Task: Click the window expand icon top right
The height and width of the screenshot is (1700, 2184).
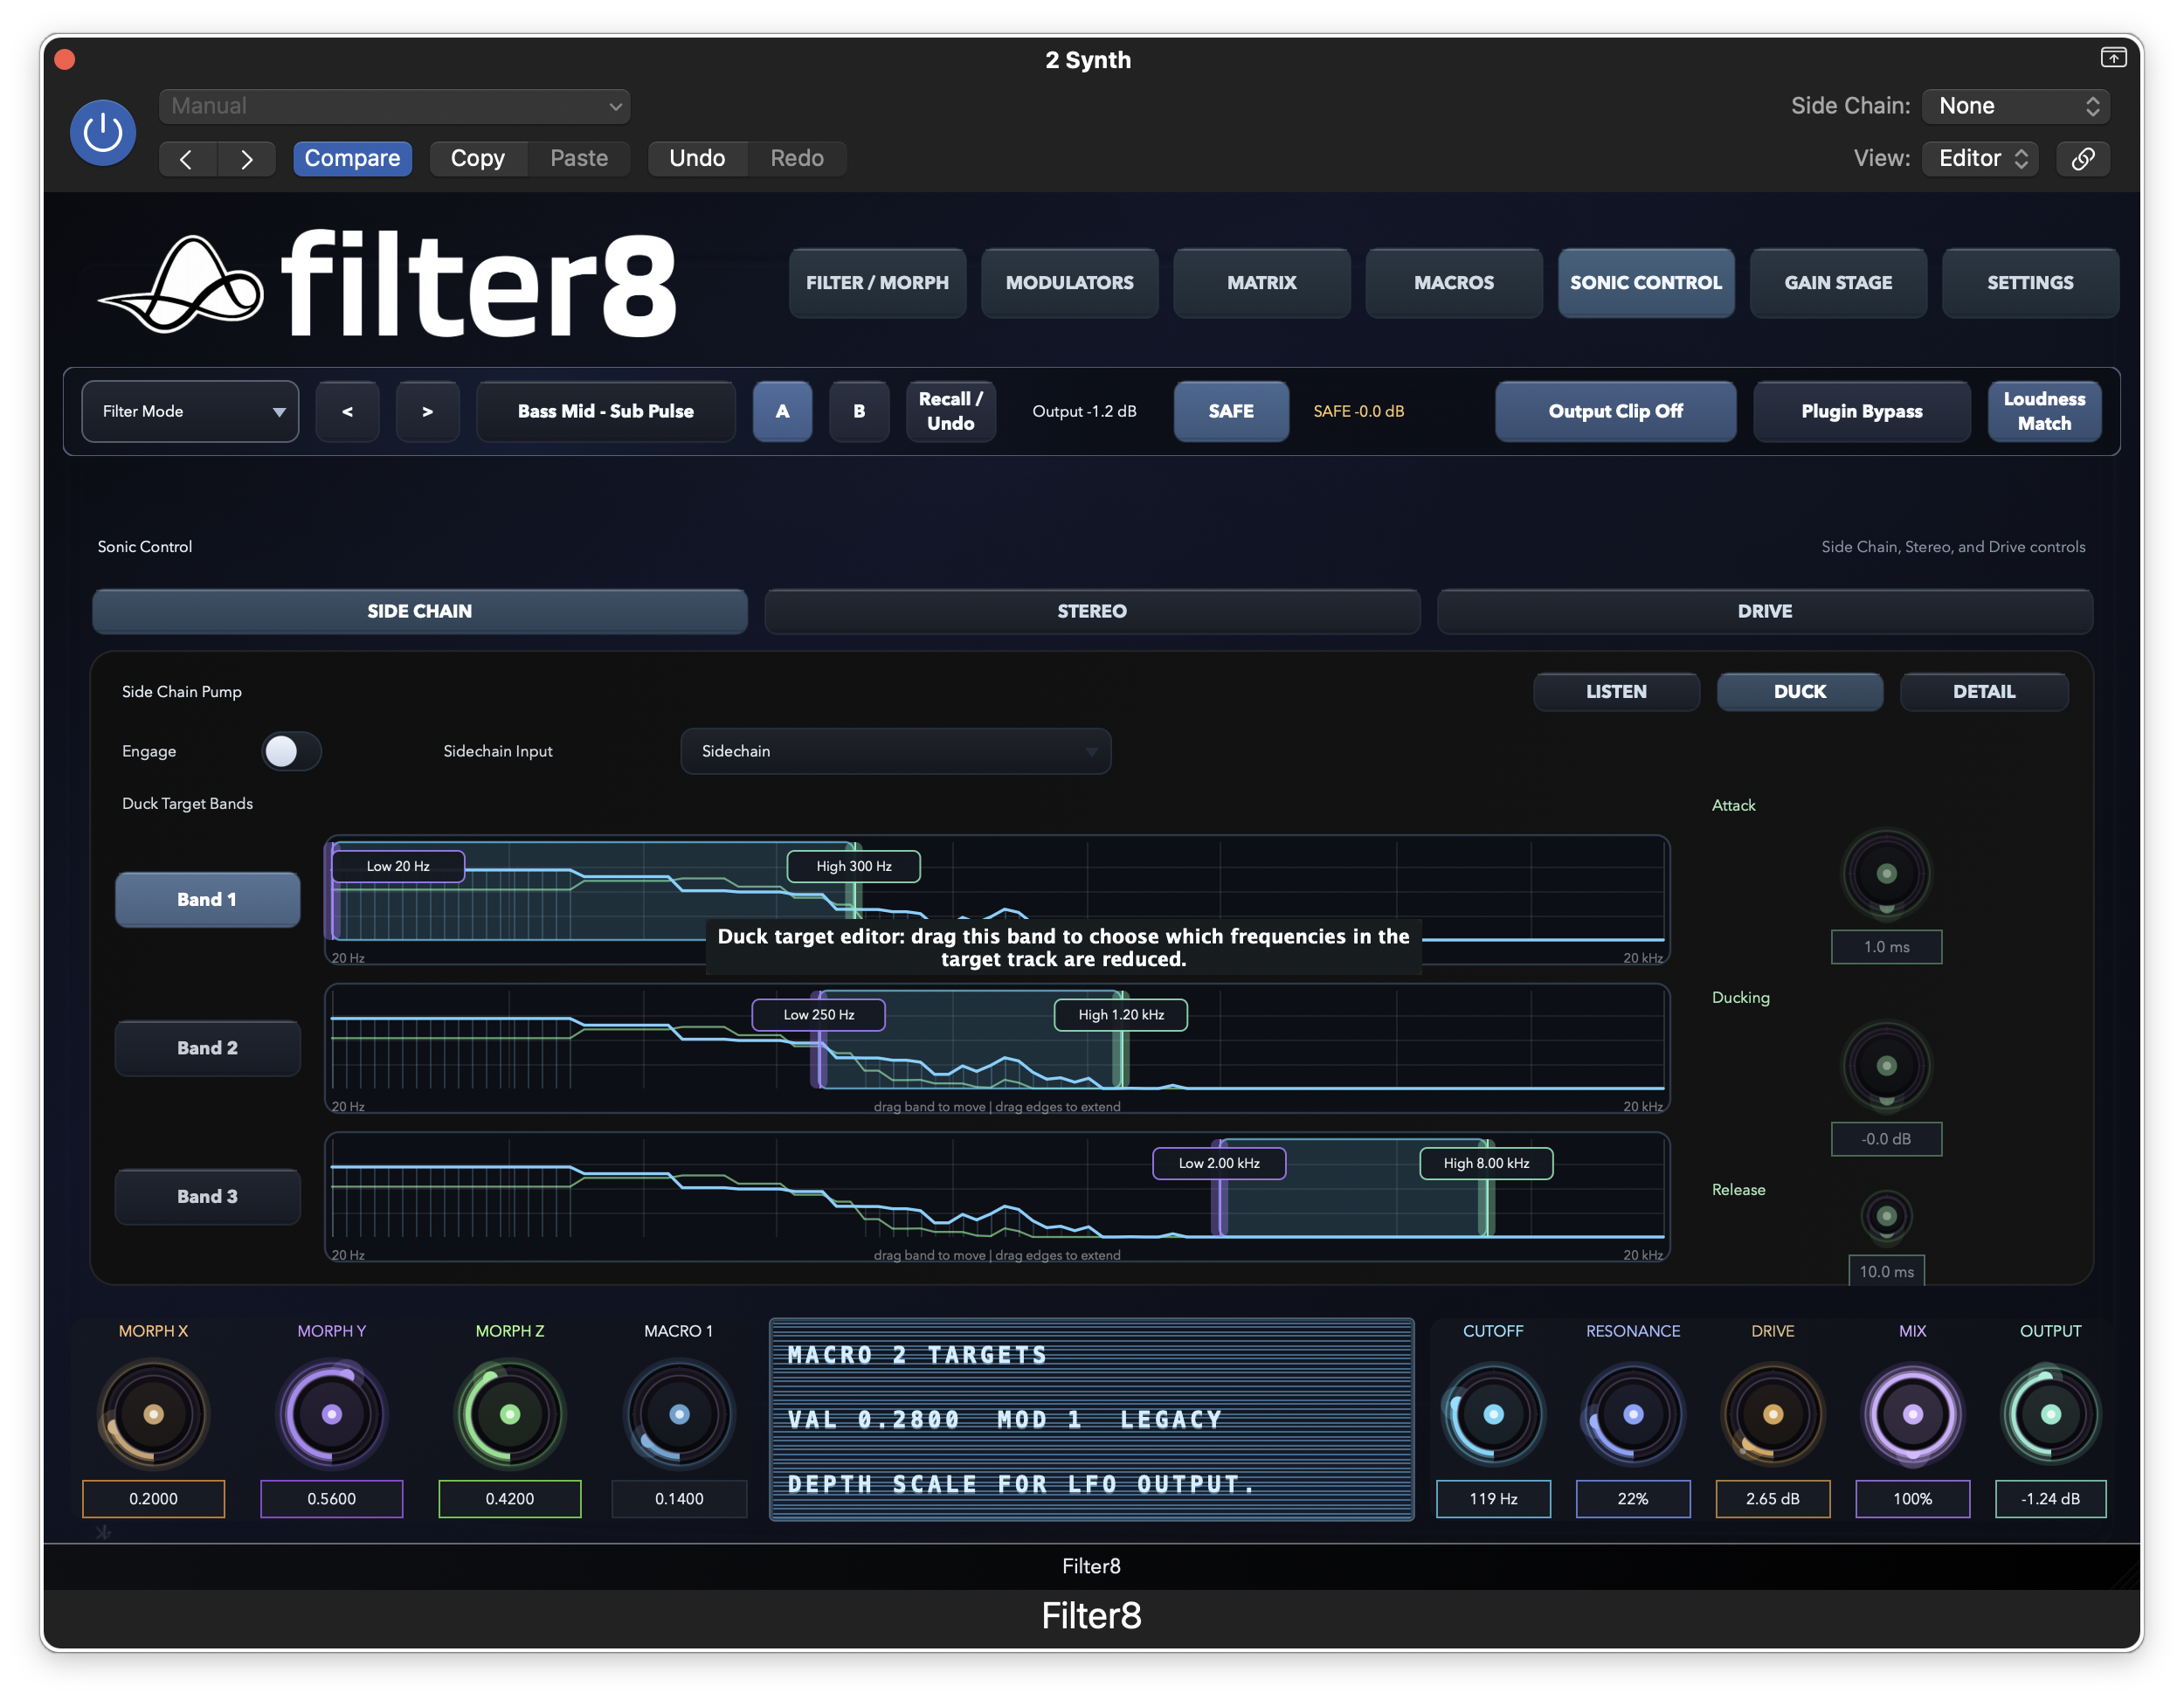Action: click(2113, 58)
